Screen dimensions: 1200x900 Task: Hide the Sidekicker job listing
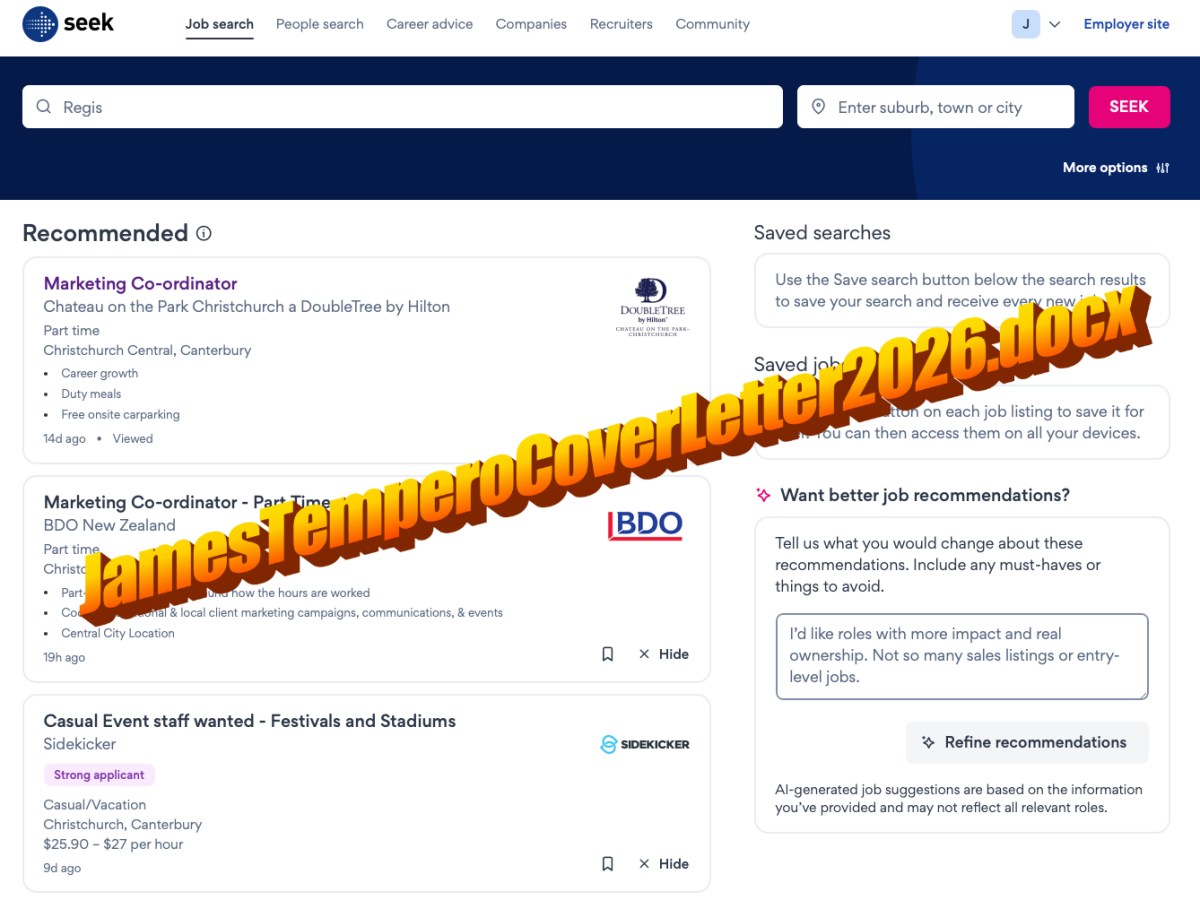point(664,864)
